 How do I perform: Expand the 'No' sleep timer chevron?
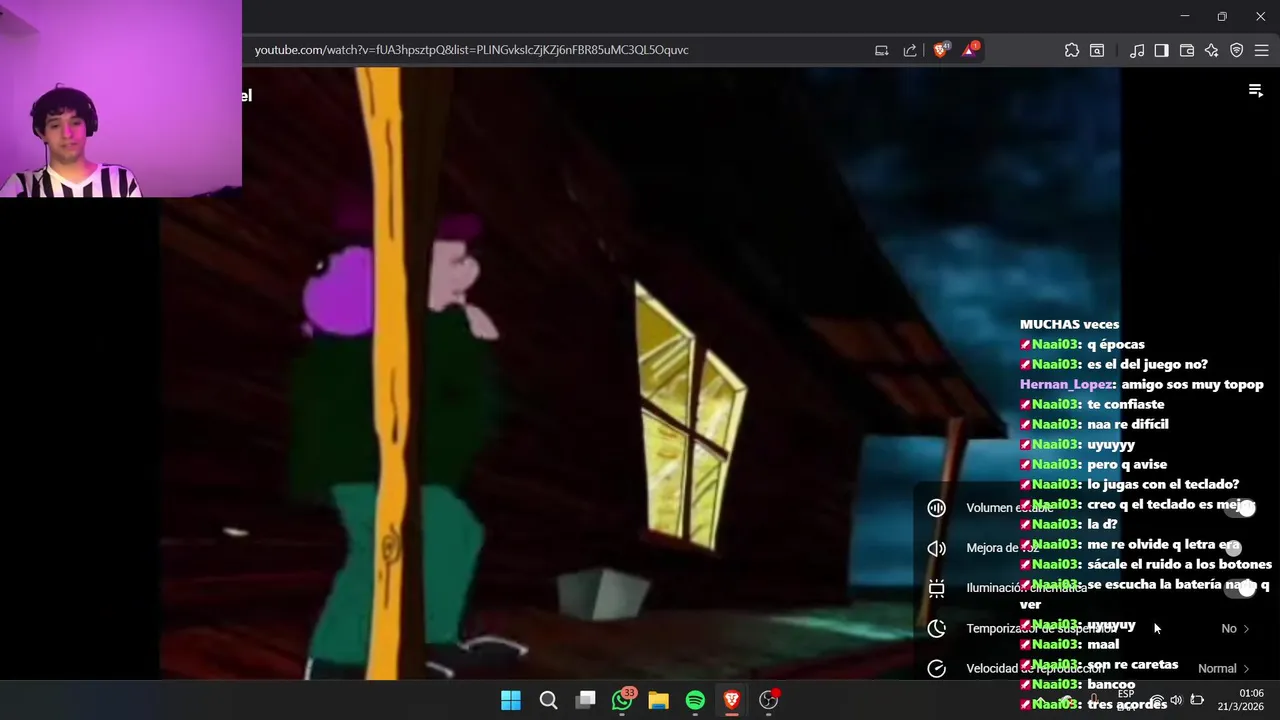tap(1246, 629)
